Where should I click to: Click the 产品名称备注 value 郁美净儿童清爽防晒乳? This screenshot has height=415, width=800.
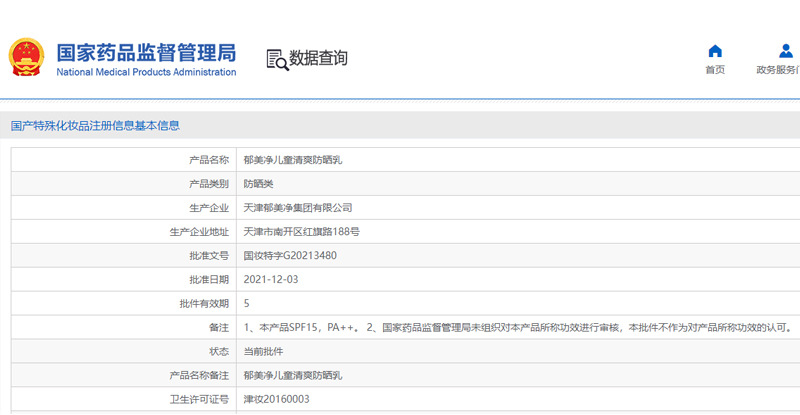293,376
